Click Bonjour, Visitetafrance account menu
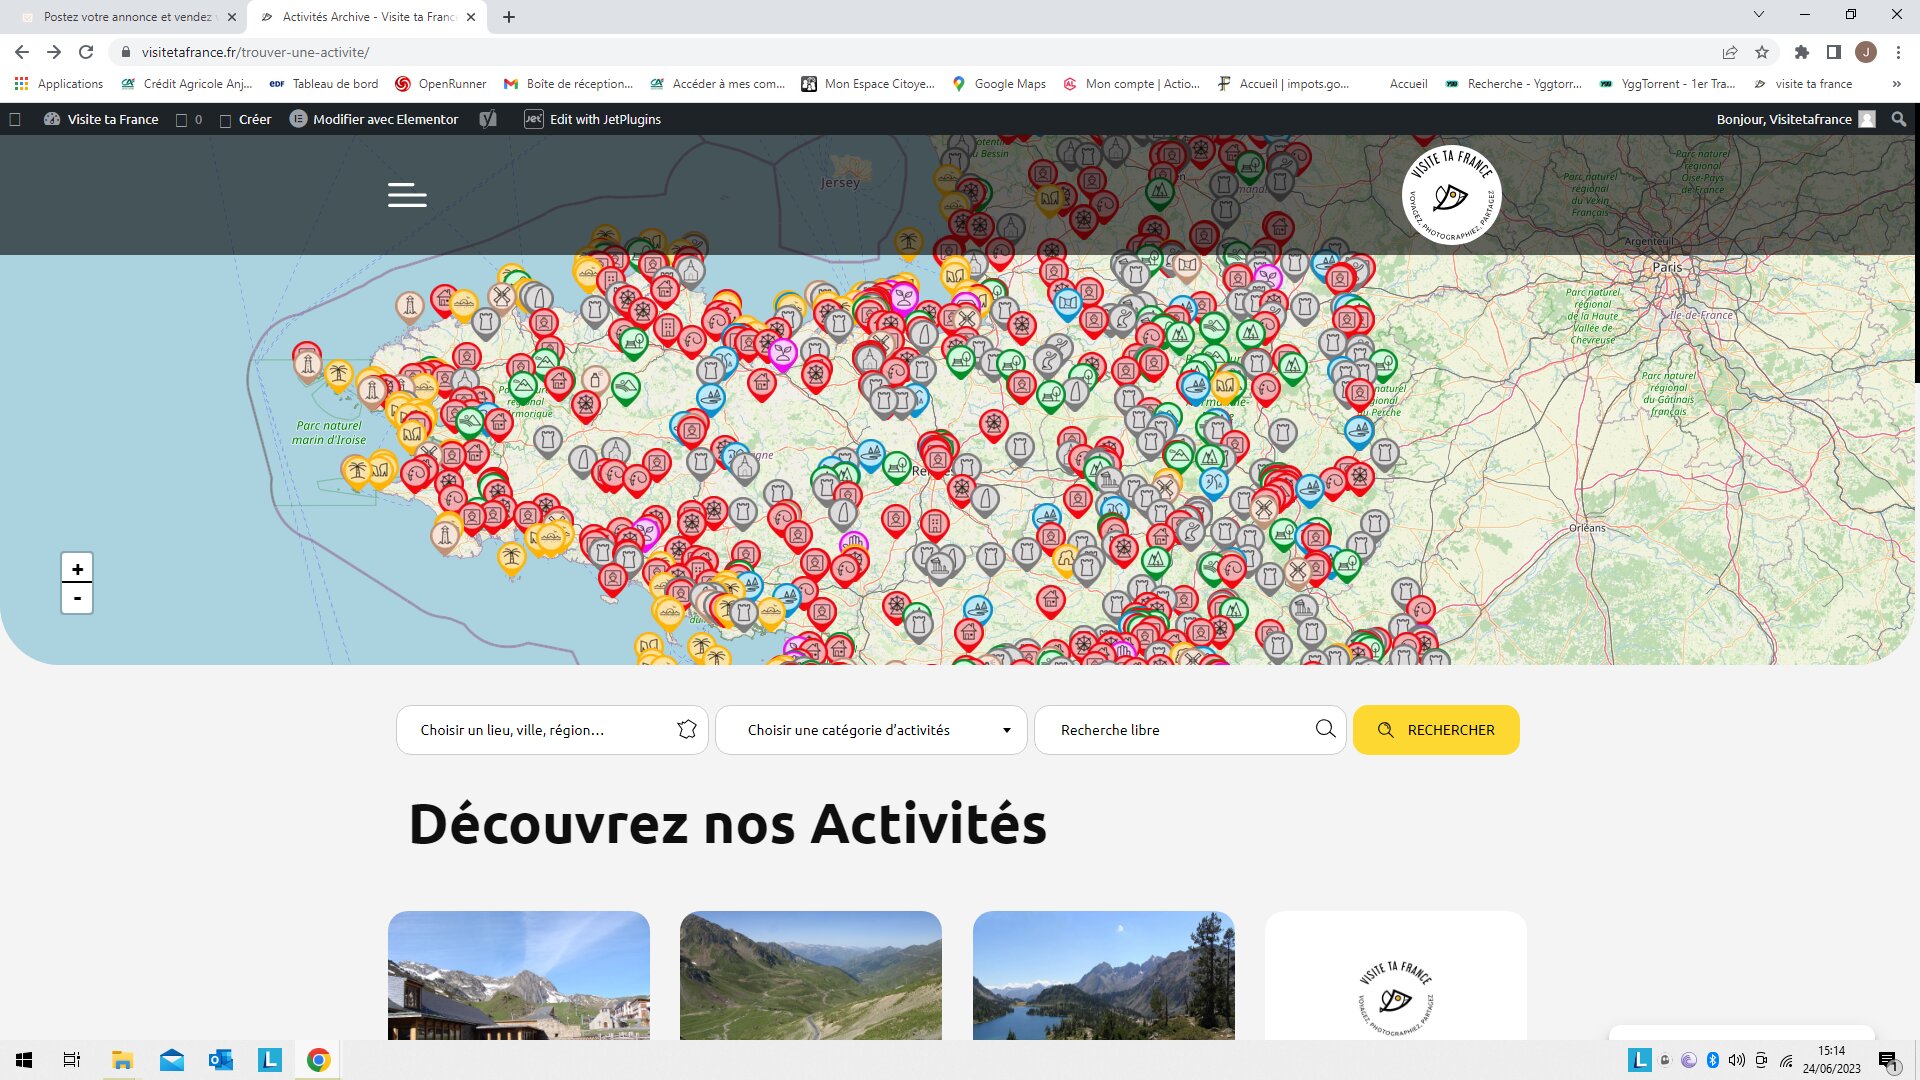The height and width of the screenshot is (1080, 1920). pyautogui.click(x=1796, y=119)
